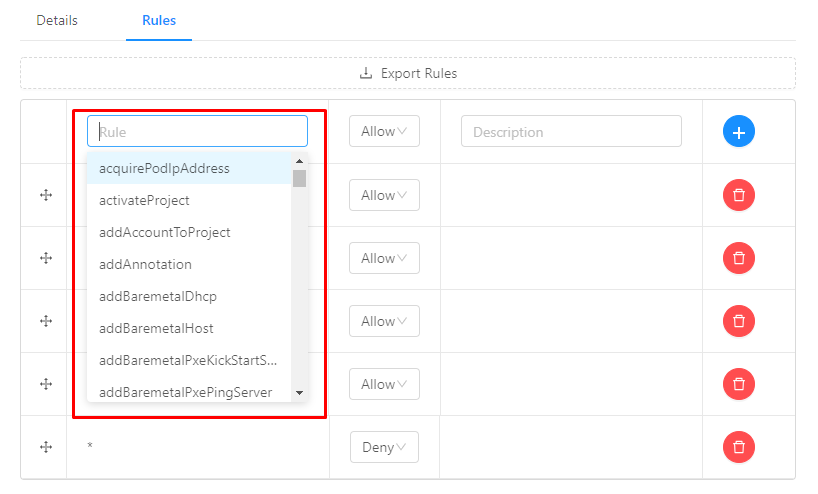This screenshot has width=818, height=494.
Task: Choose activateProject in the rule list
Action: [x=189, y=200]
